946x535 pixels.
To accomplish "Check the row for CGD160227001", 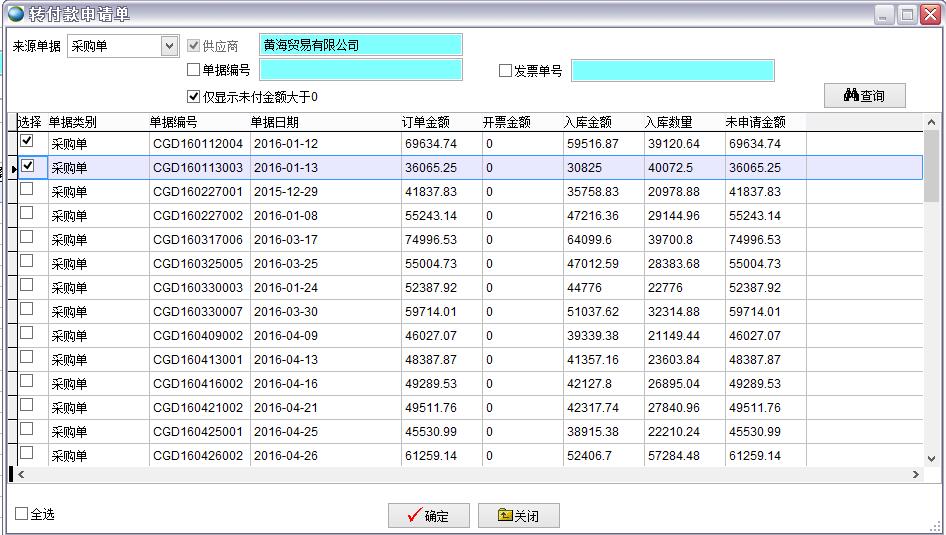I will pos(27,189).
